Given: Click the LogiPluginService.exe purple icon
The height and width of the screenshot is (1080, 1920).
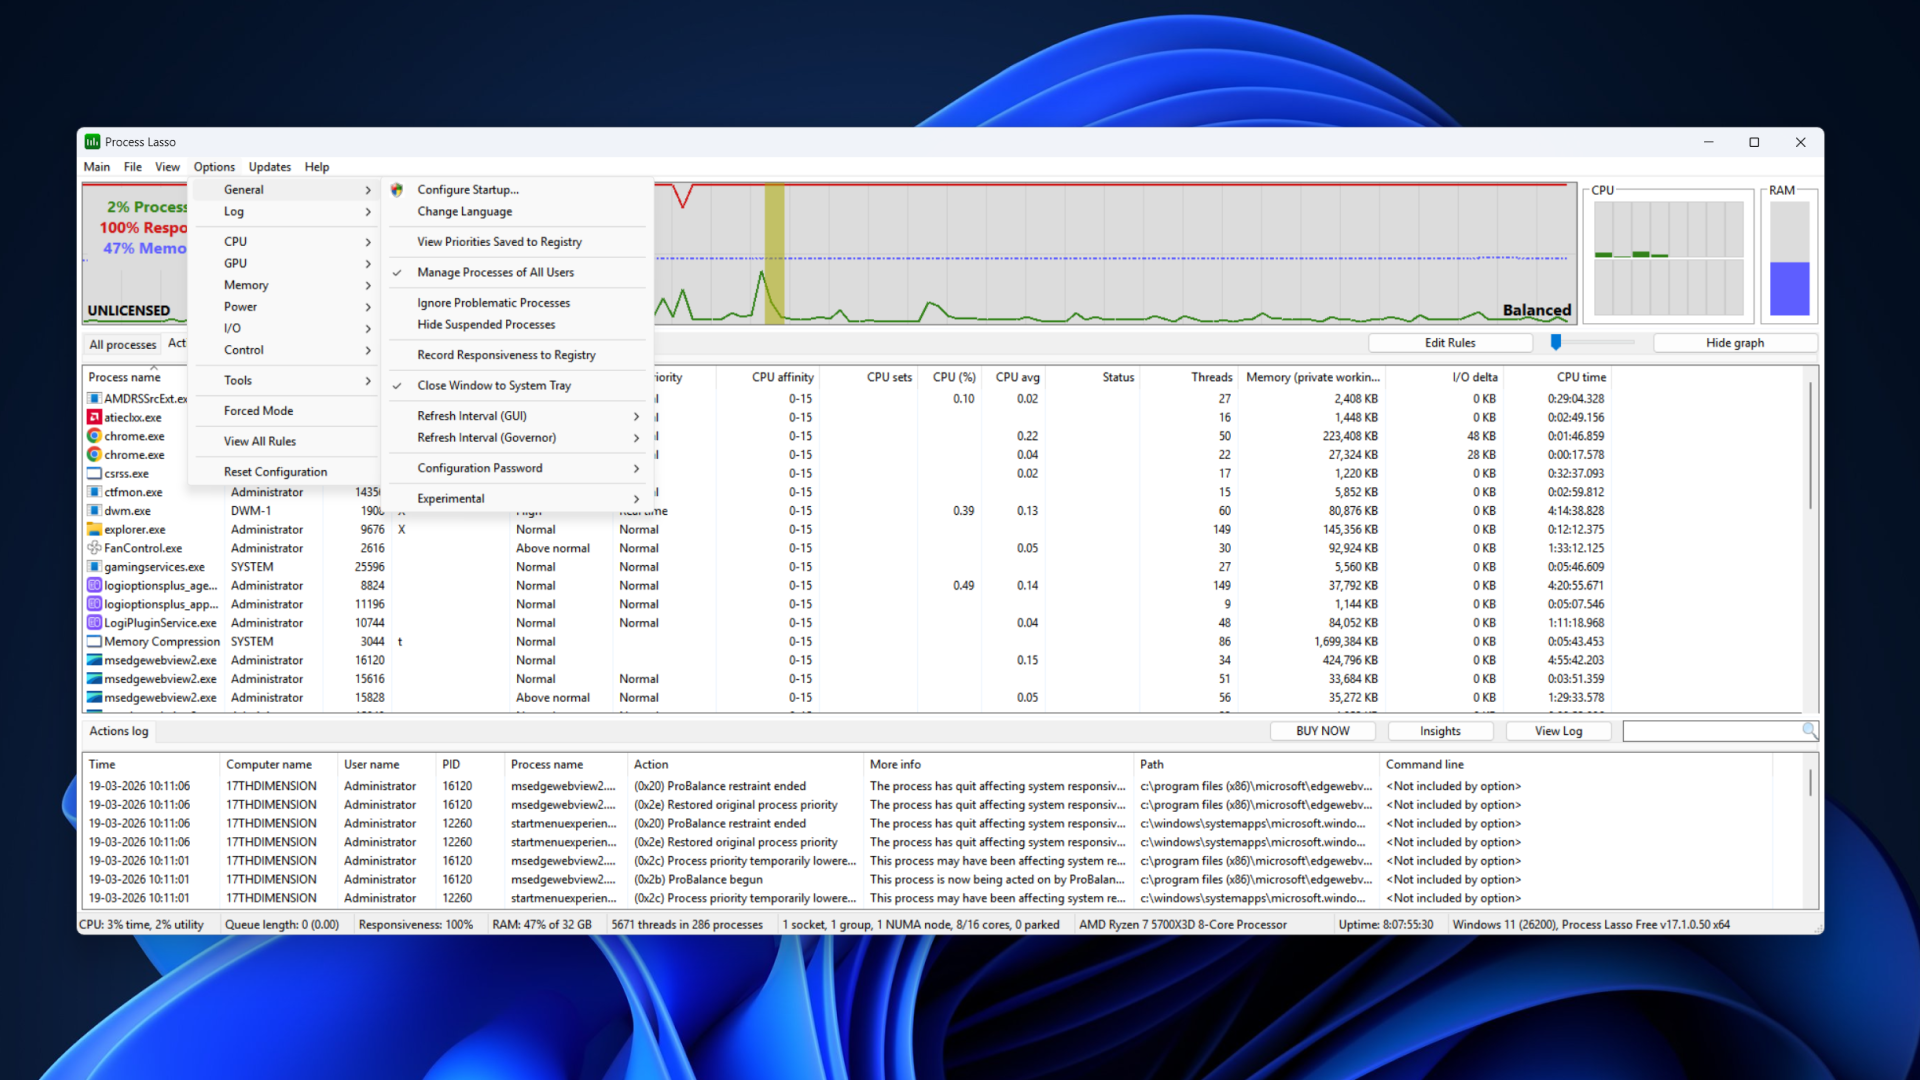Looking at the screenshot, I should (x=95, y=623).
